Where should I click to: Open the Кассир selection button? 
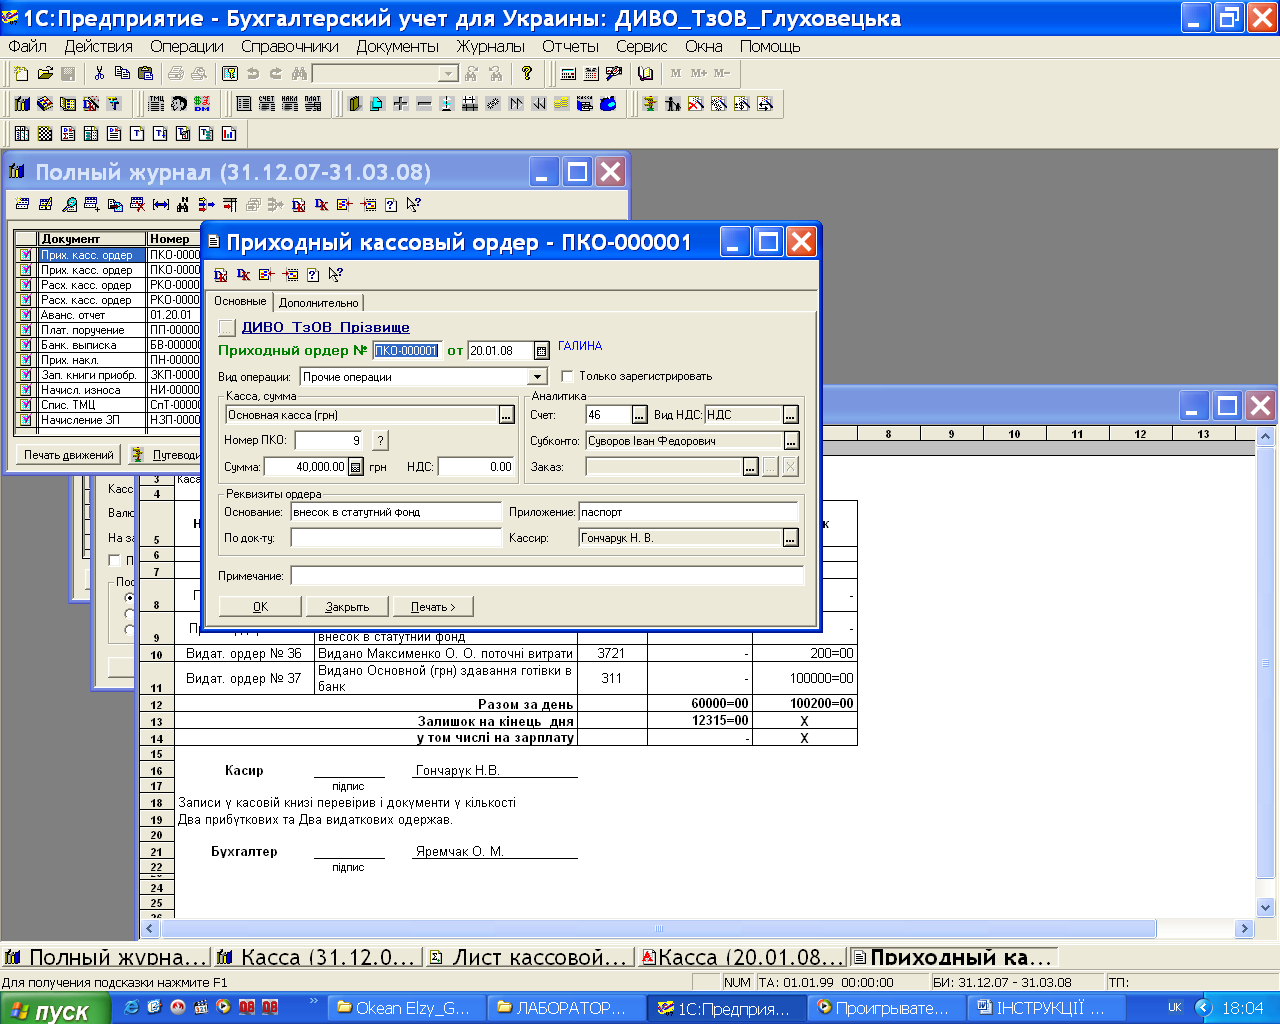790,538
